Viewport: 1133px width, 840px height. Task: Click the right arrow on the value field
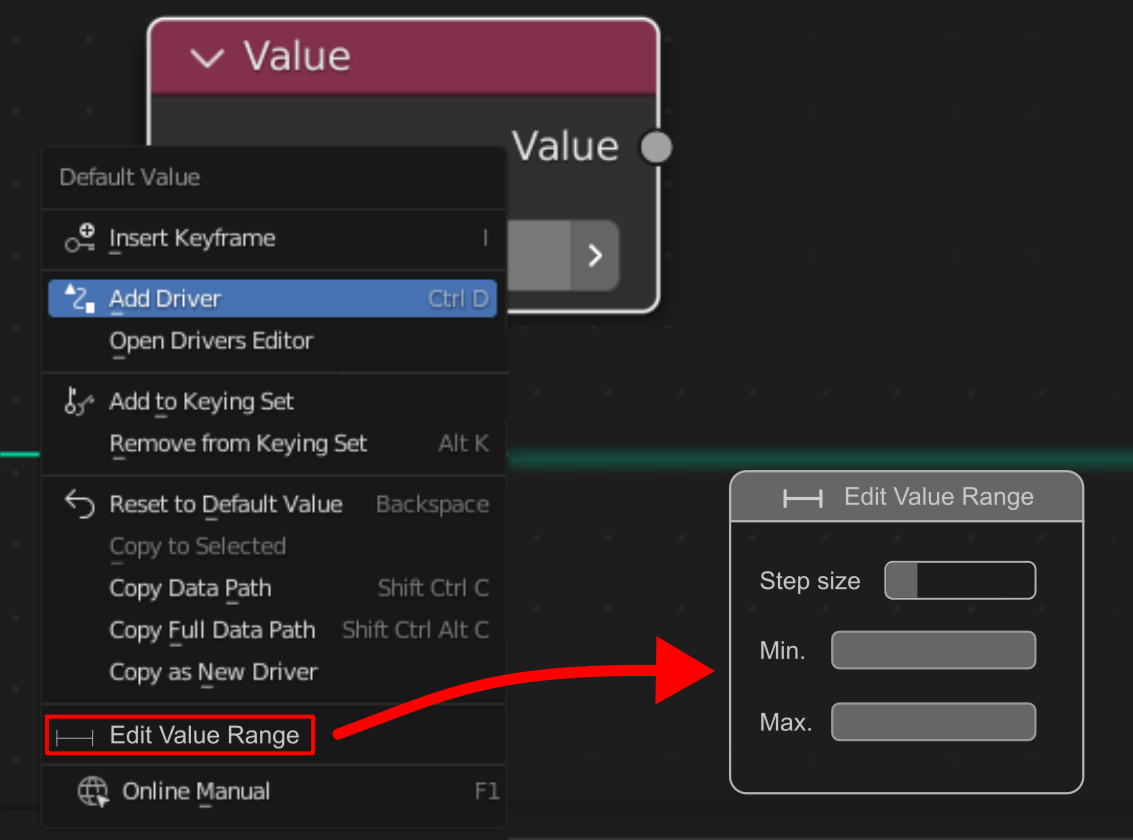(595, 256)
